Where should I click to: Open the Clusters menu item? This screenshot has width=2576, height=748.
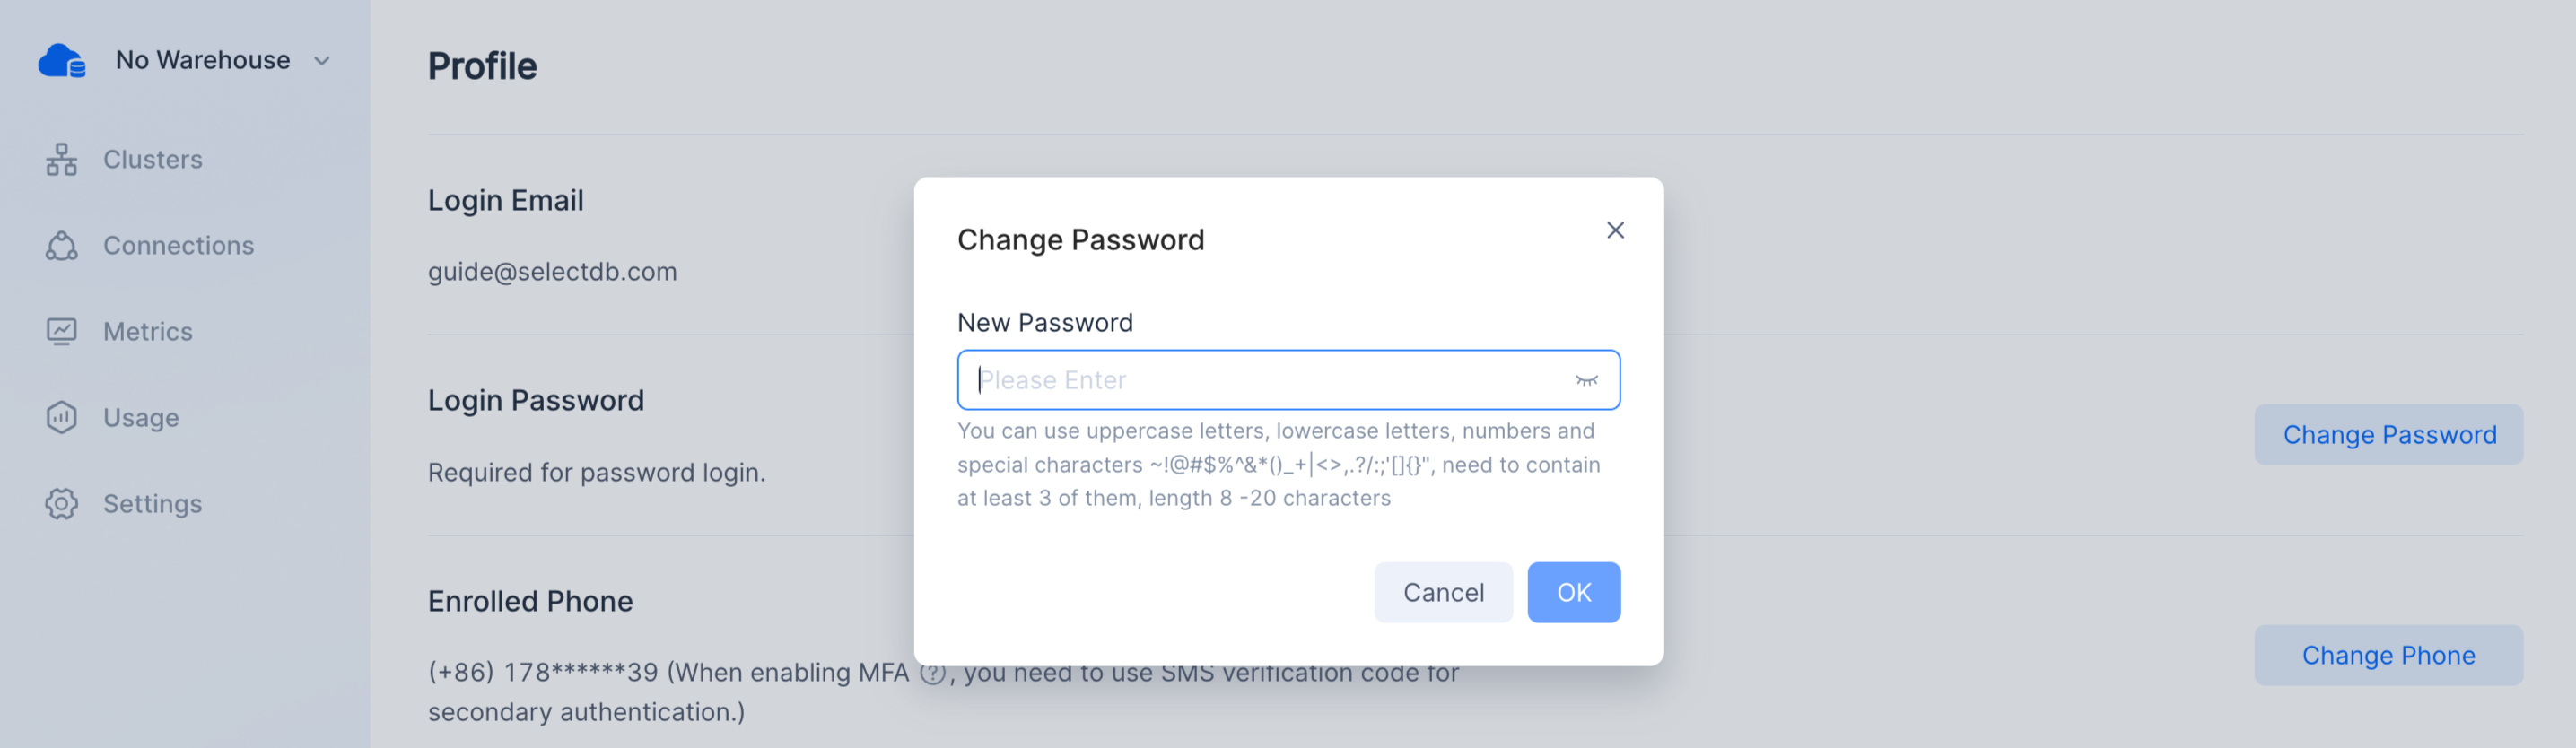pos(153,159)
